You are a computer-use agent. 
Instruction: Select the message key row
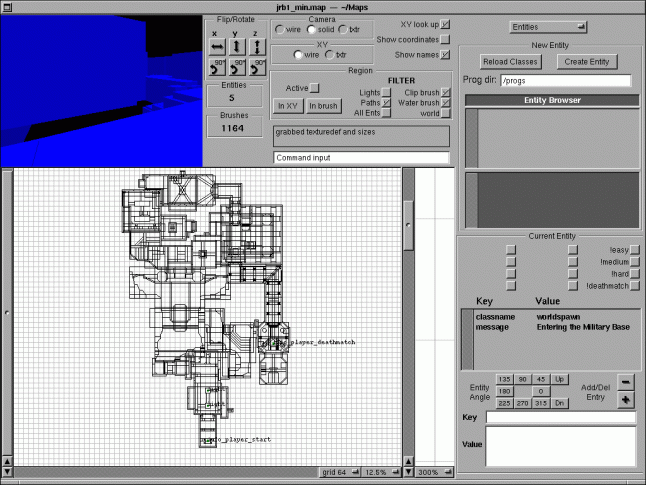click(x=557, y=327)
